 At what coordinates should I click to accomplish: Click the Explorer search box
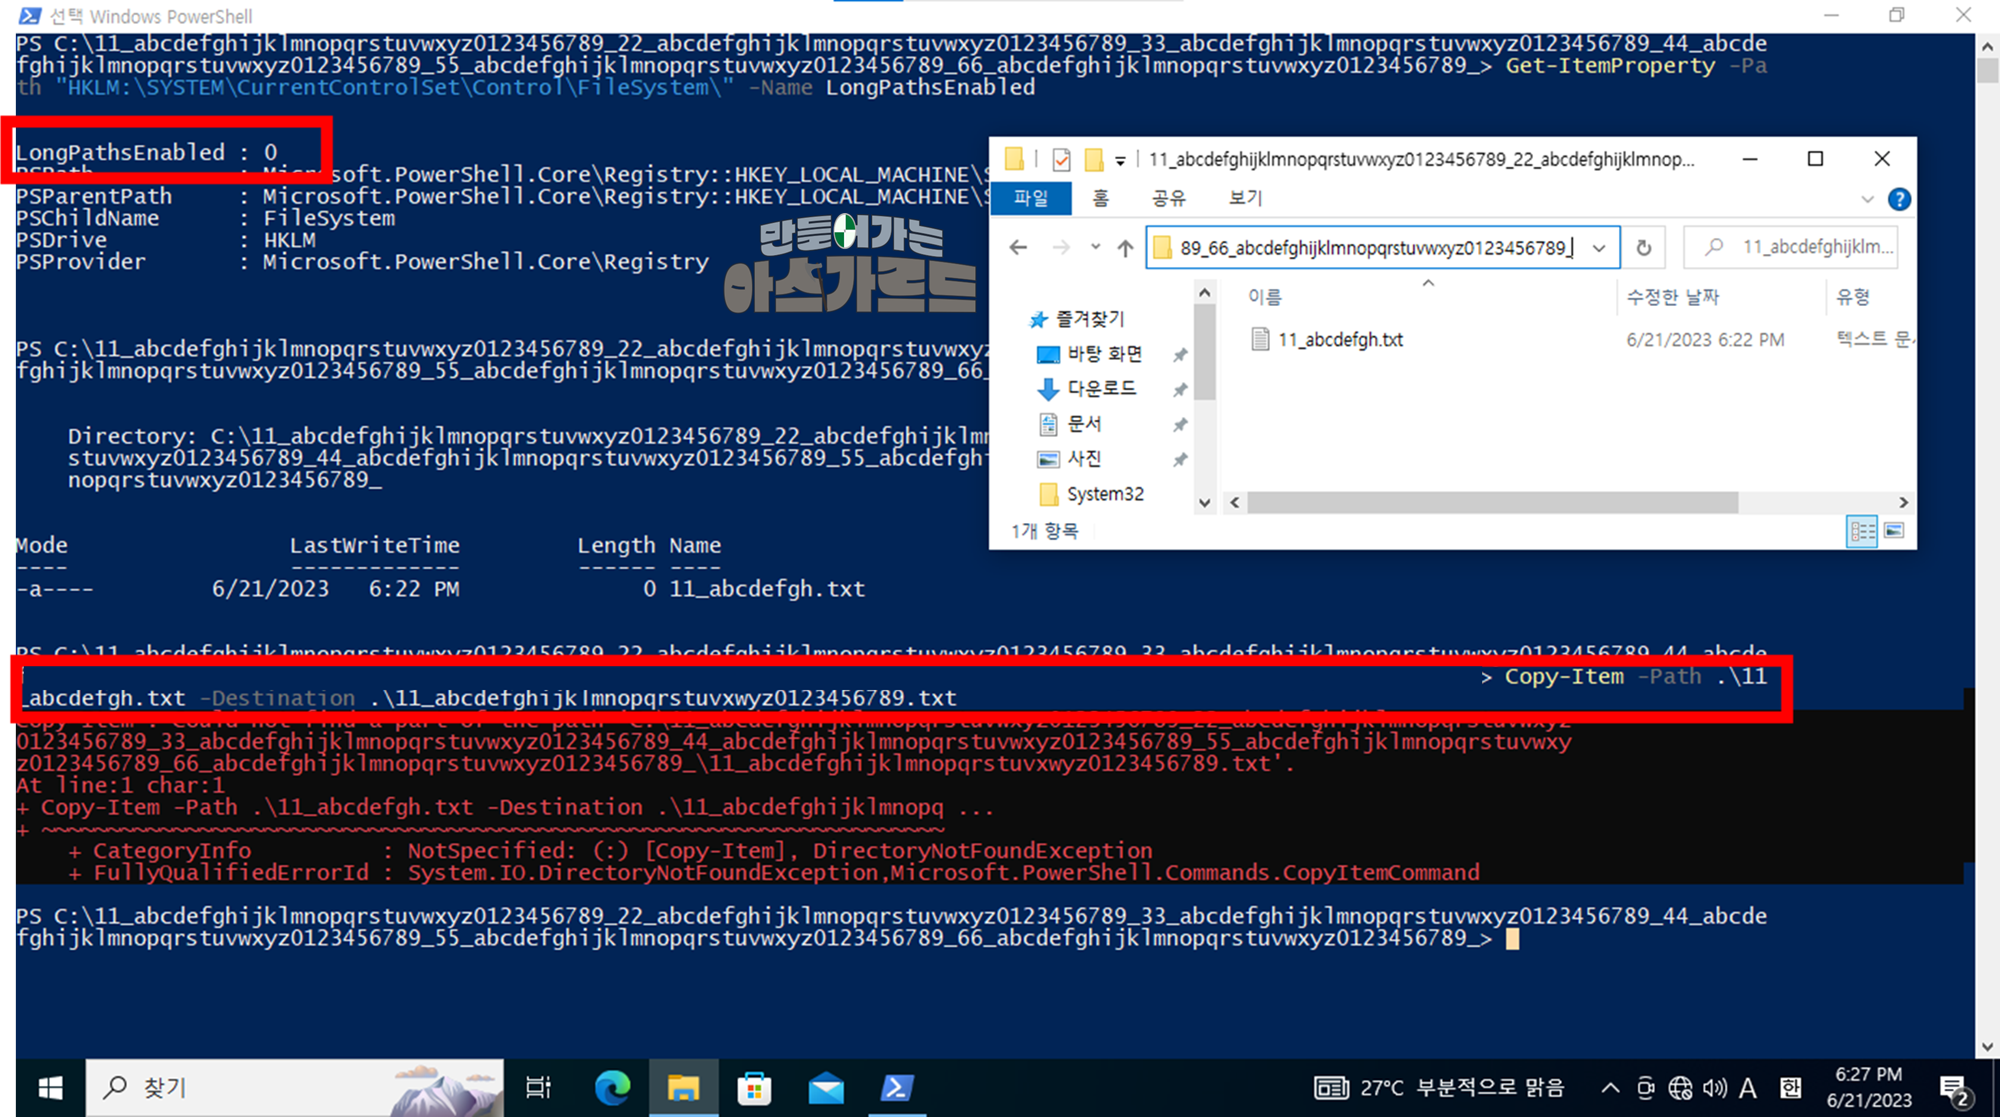(1791, 247)
